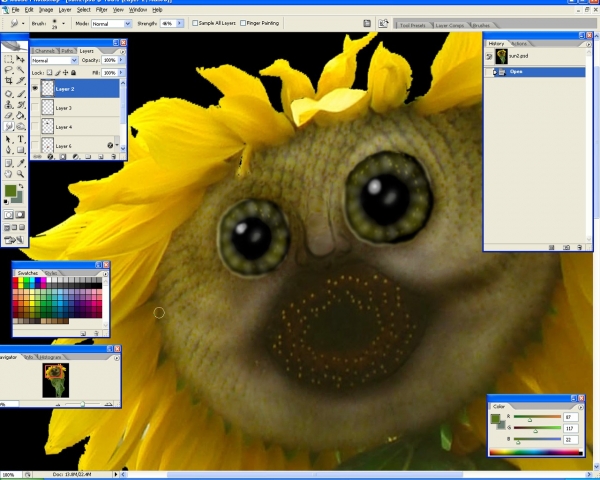The width and height of the screenshot is (600, 480).
Task: Select the Magic Wand tool
Action: (x=20, y=70)
